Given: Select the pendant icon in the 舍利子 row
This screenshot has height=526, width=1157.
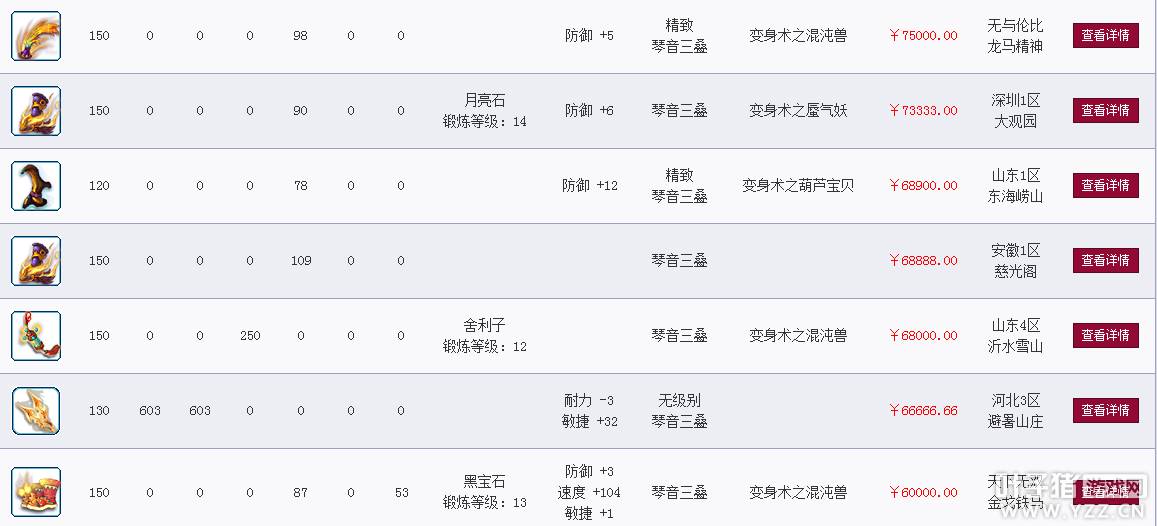Looking at the screenshot, I should (36, 336).
